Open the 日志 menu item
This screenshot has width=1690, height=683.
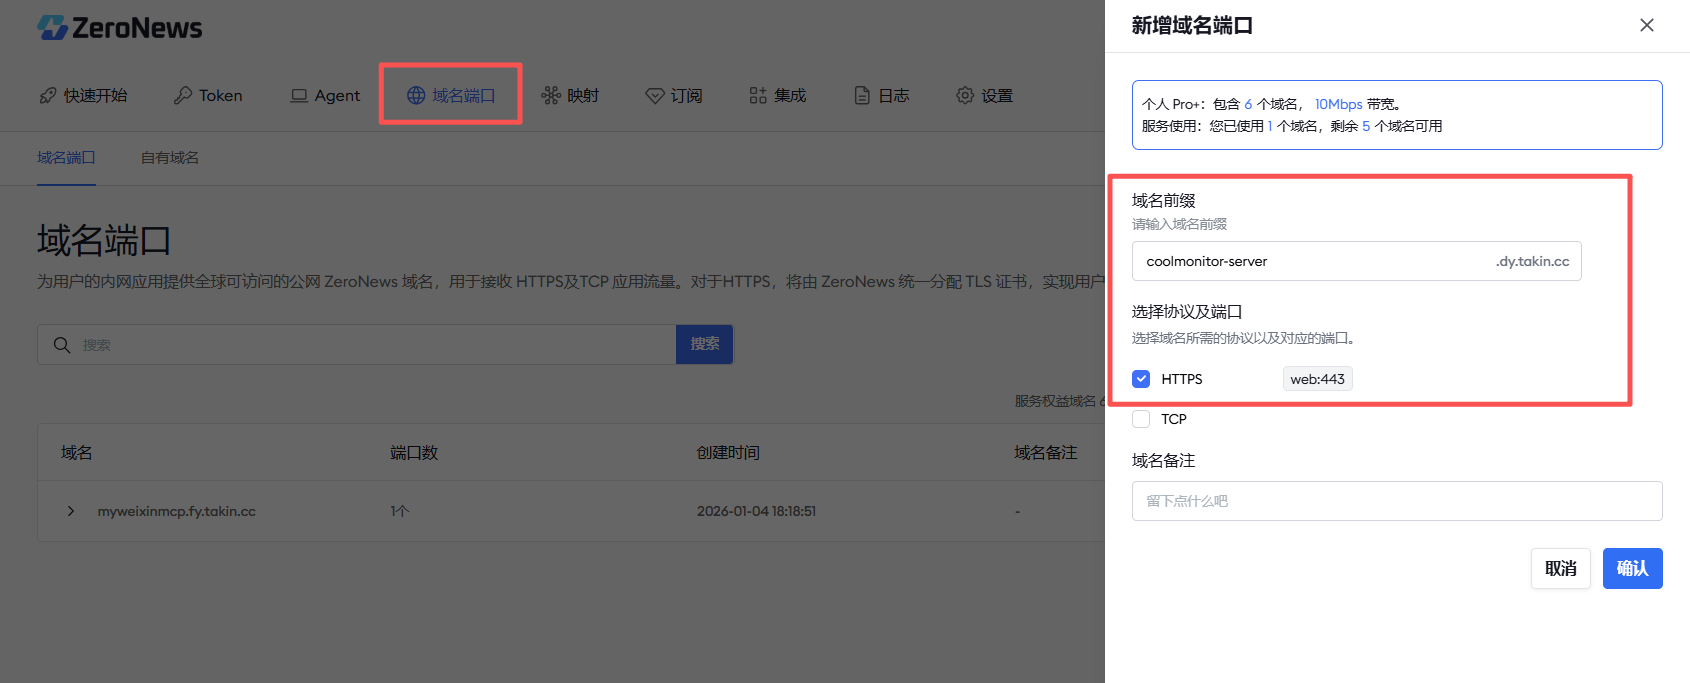point(882,96)
